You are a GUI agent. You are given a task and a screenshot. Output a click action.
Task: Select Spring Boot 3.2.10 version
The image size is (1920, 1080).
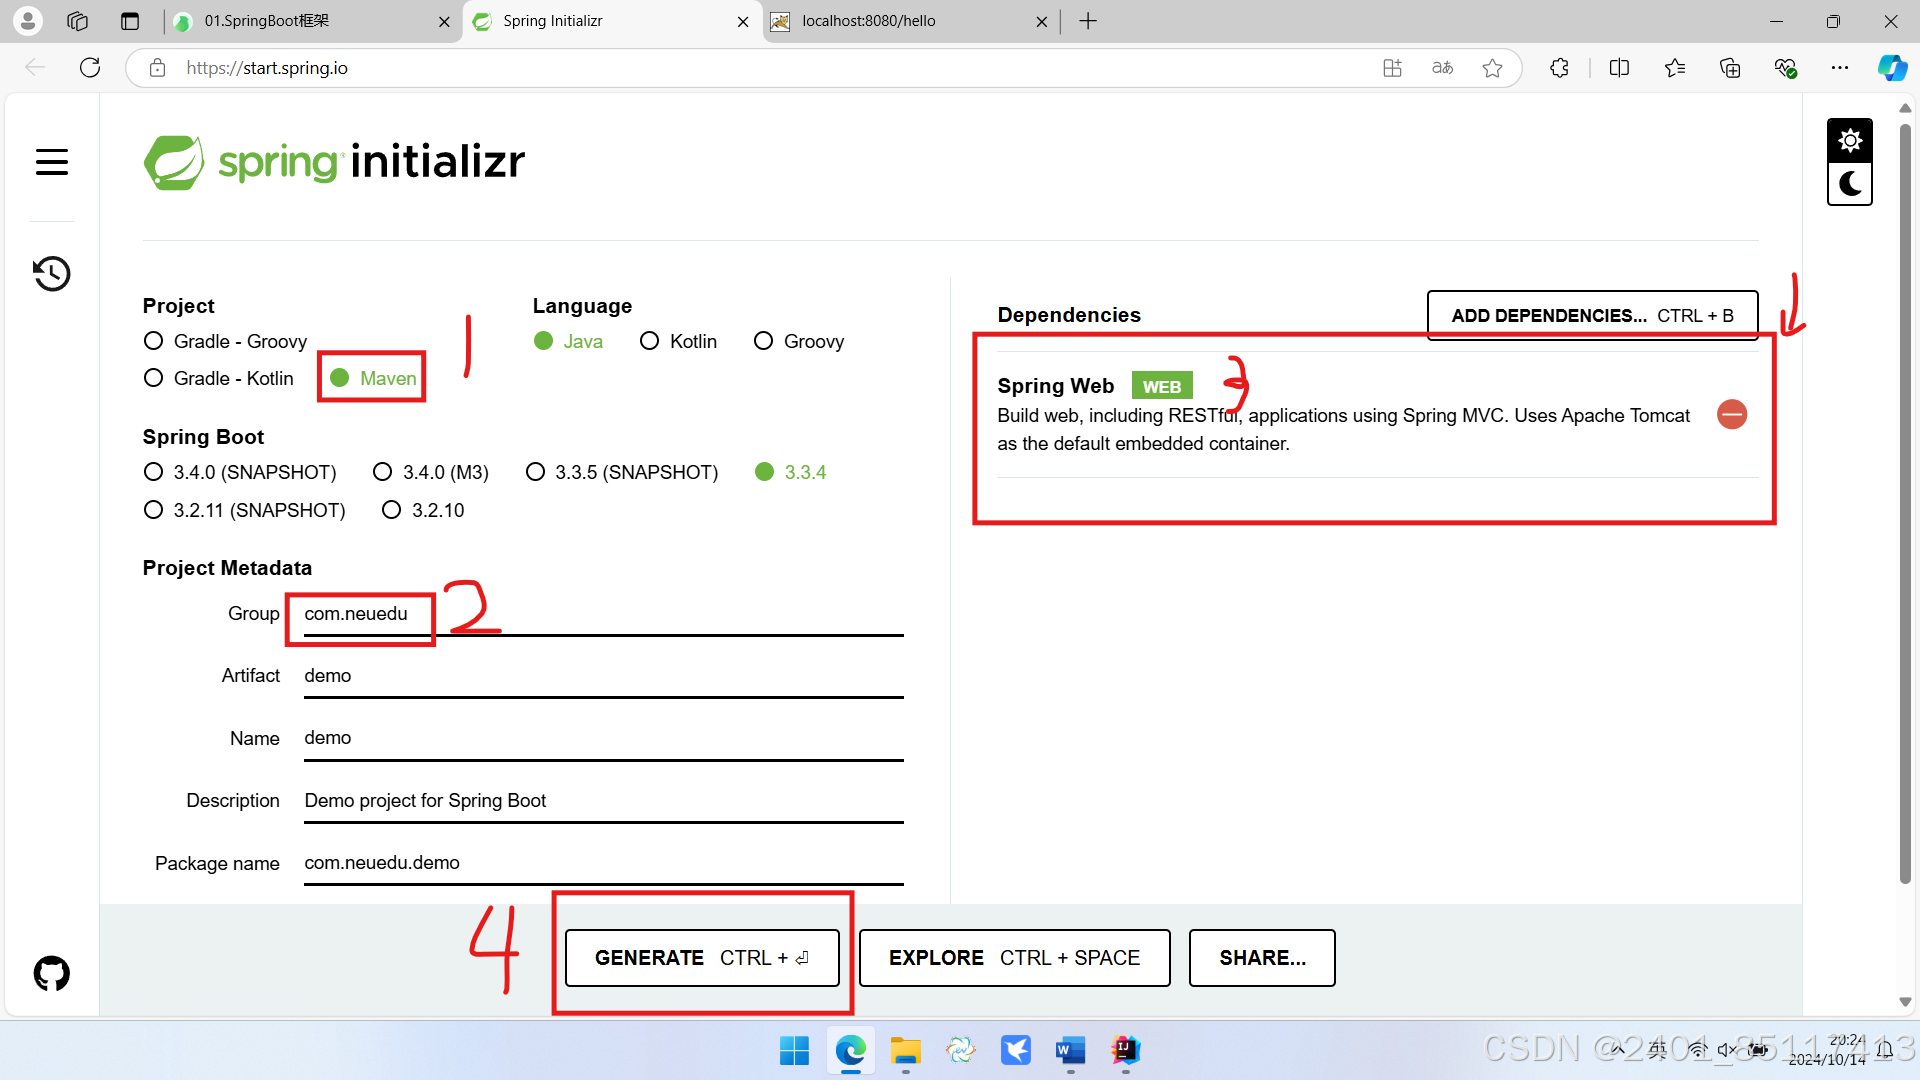pyautogui.click(x=423, y=510)
